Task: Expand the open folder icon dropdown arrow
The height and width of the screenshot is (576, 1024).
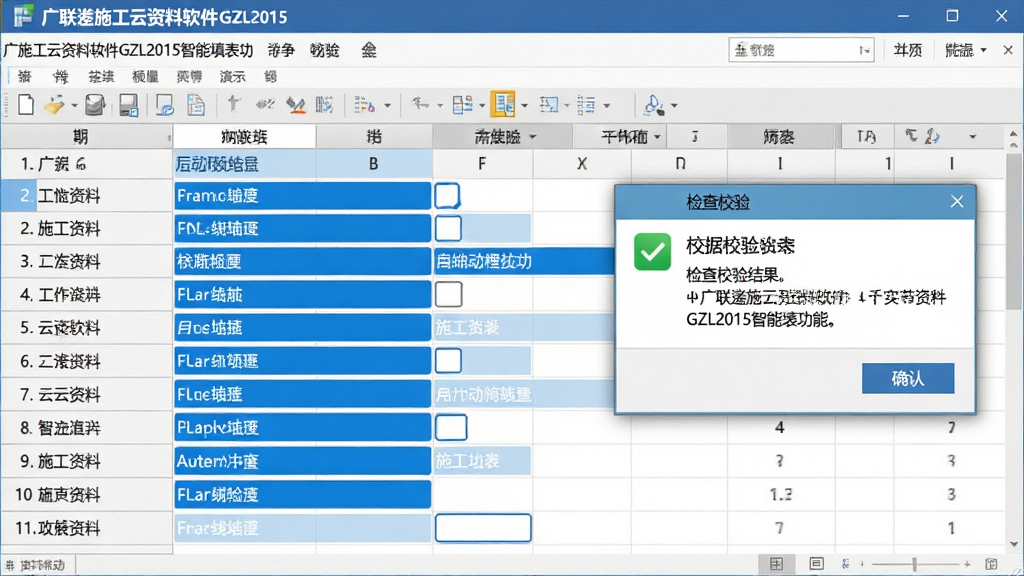Action: [x=74, y=105]
